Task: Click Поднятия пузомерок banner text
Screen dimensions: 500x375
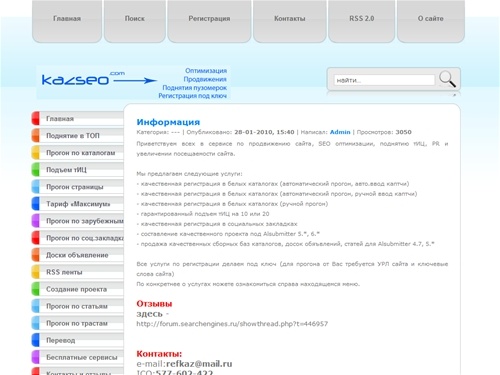Action: click(x=195, y=87)
